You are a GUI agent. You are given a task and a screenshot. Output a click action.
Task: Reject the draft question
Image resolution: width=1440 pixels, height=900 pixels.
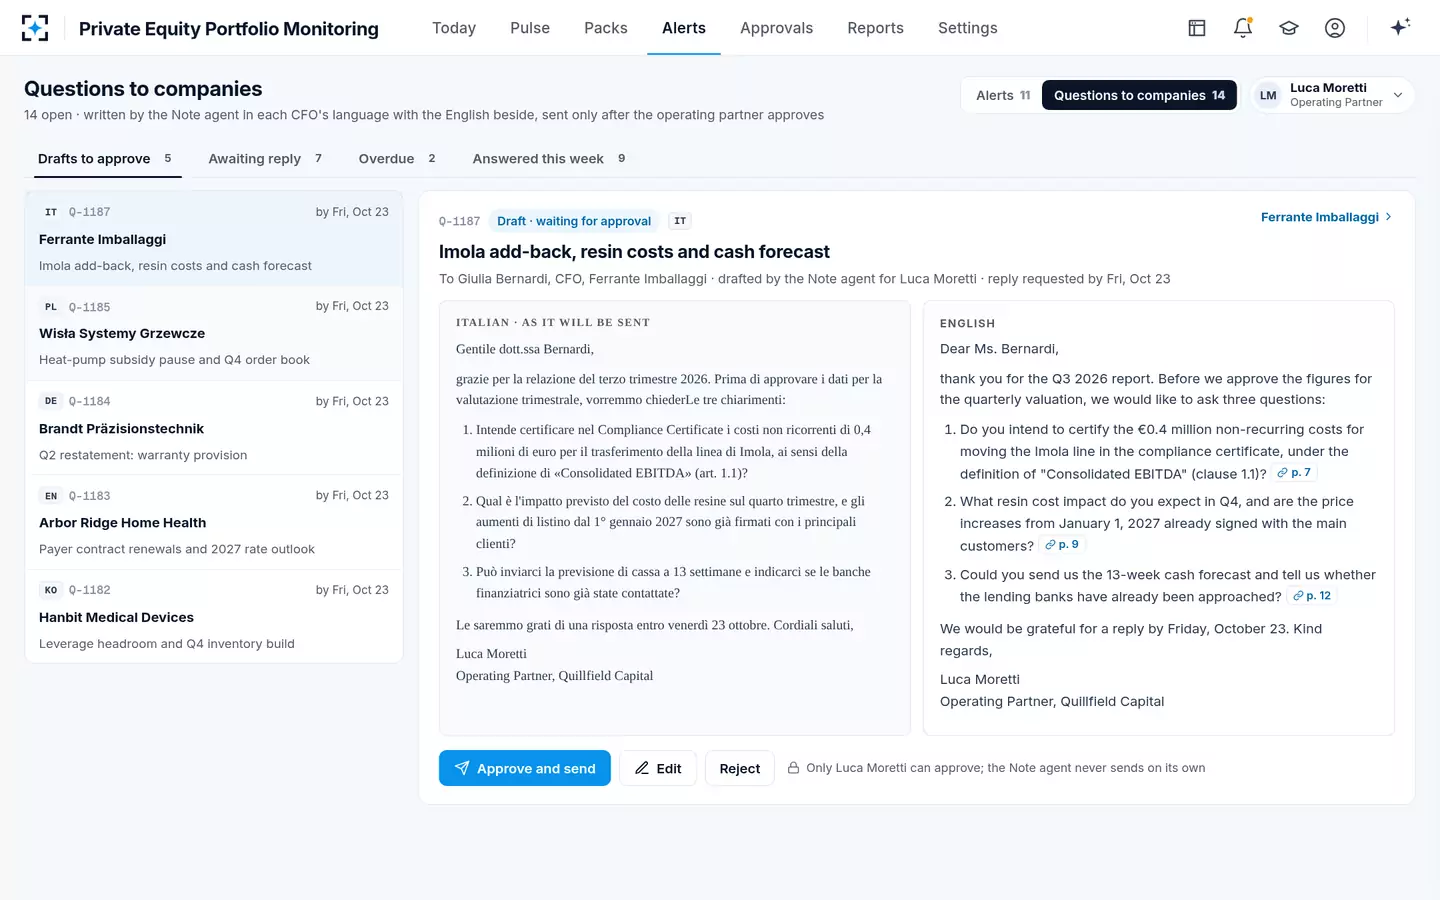[740, 768]
